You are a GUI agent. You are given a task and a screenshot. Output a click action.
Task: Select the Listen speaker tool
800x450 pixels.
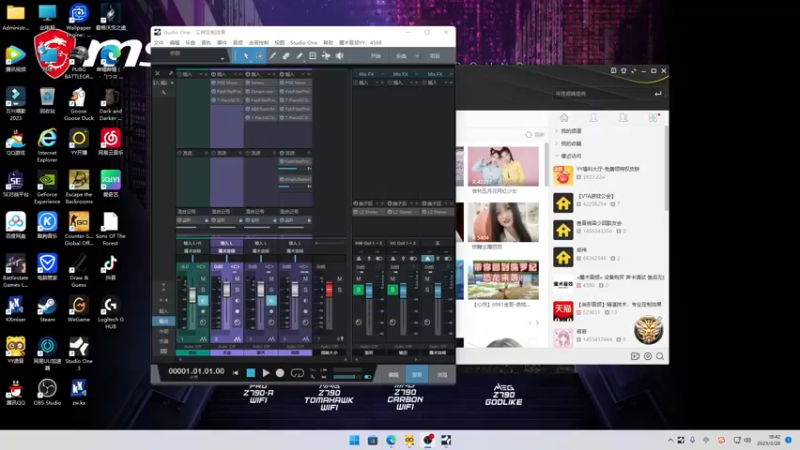point(339,56)
